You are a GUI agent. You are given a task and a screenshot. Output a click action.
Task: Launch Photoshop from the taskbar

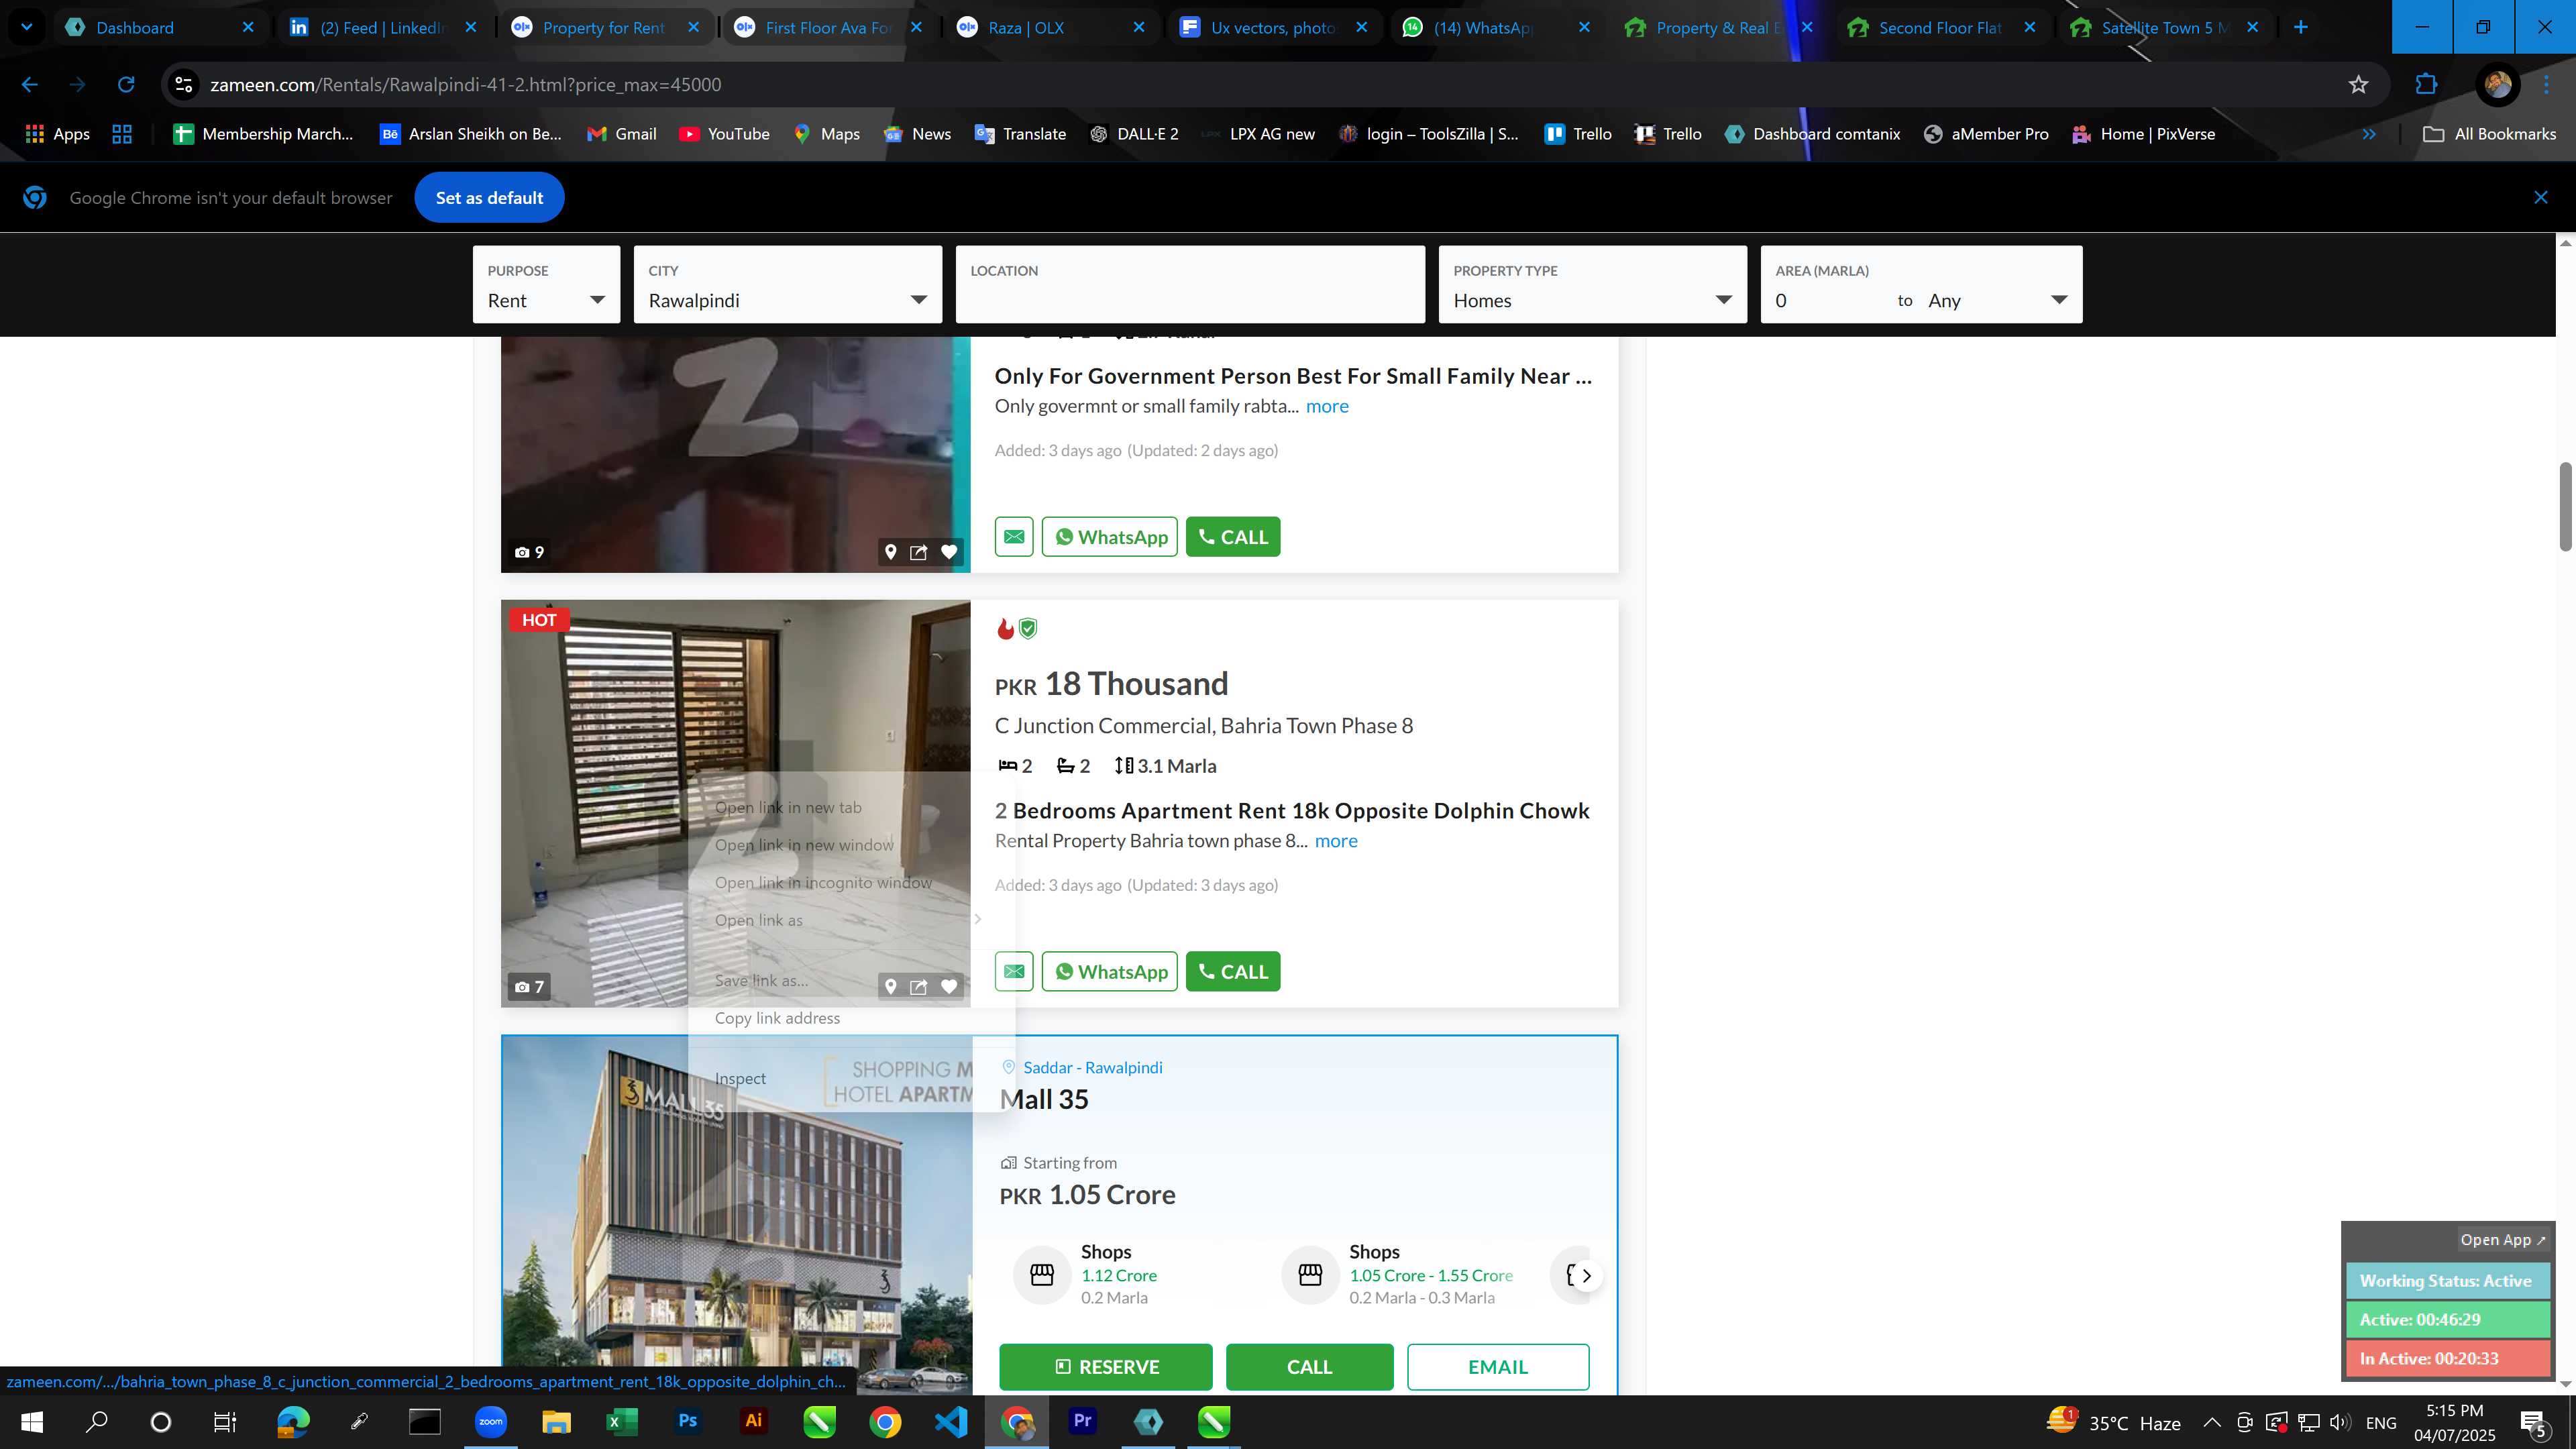pyautogui.click(x=687, y=1421)
